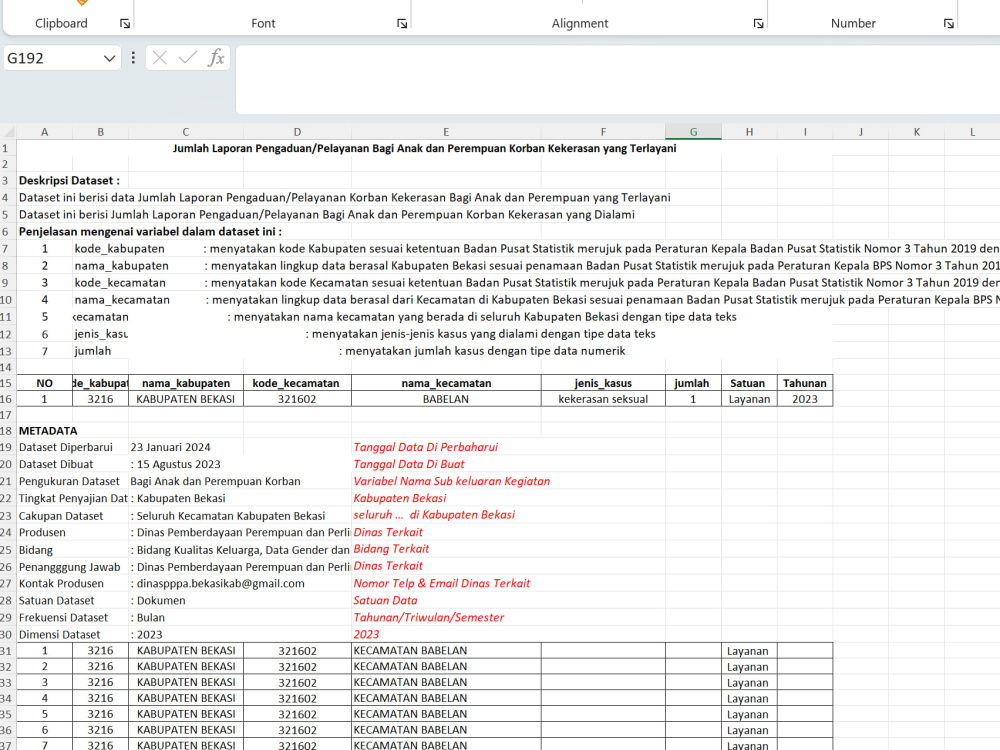Select column I header

click(805, 132)
